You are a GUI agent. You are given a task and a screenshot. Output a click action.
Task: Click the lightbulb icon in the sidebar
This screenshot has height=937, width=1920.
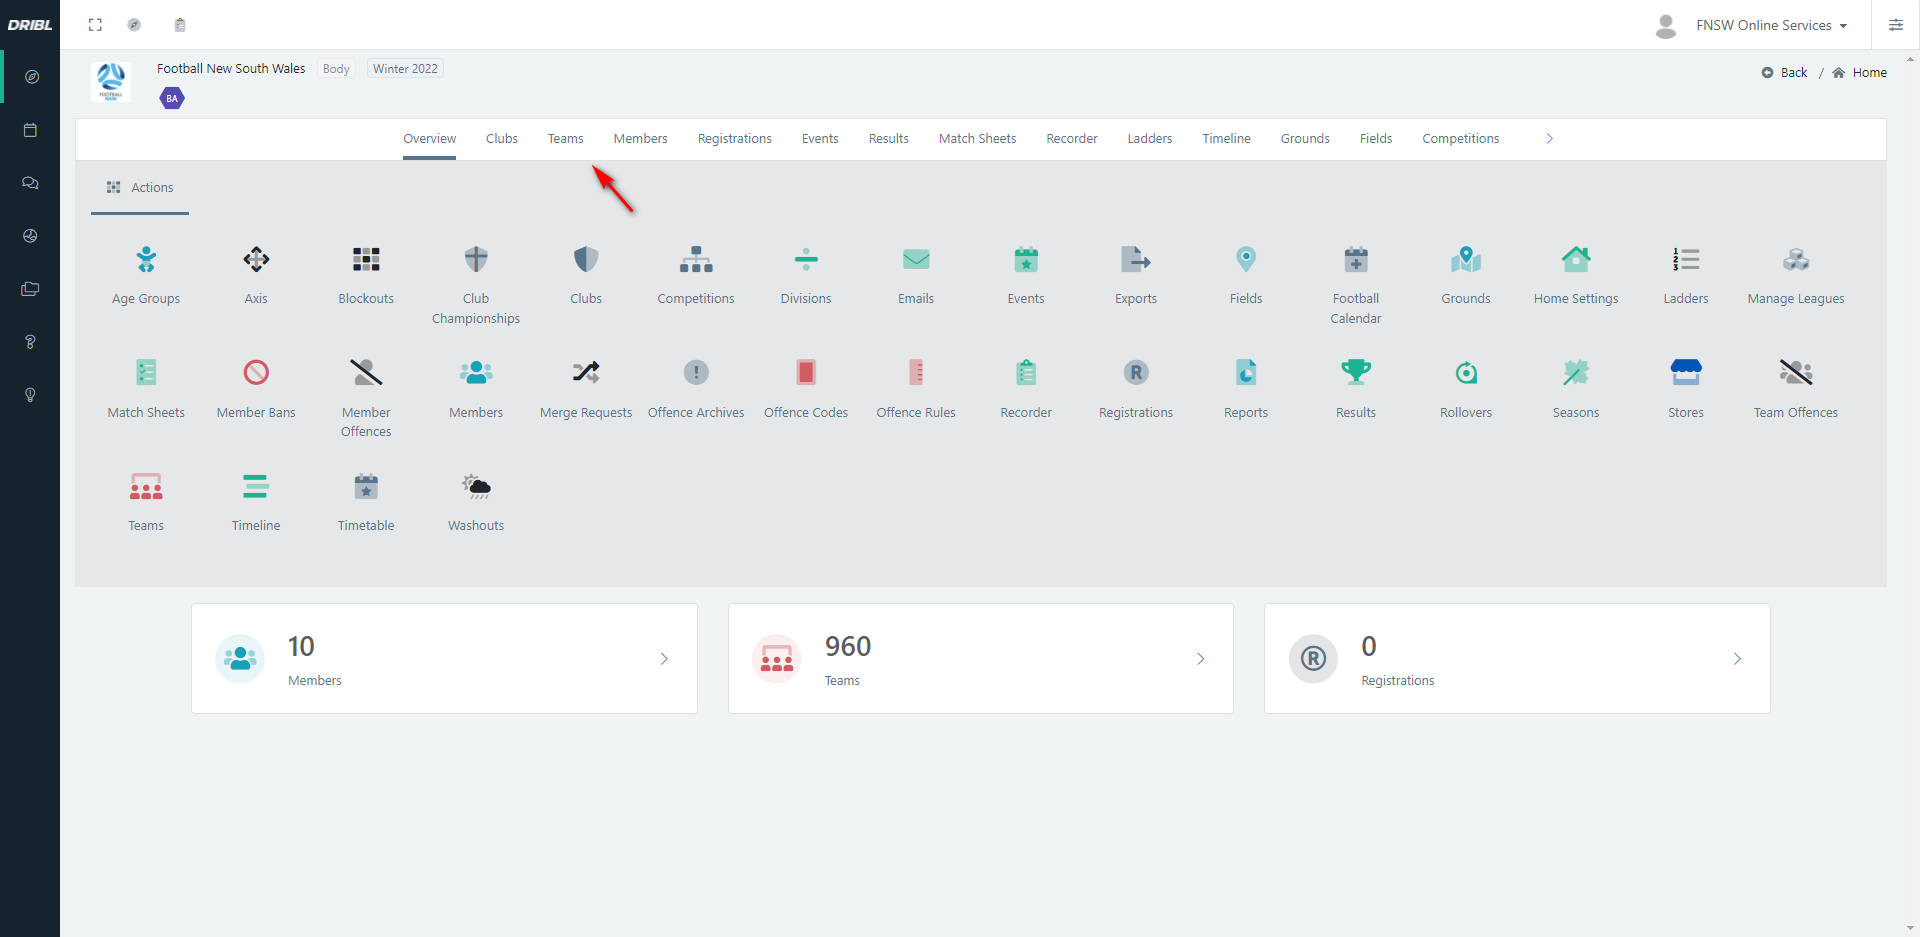[30, 396]
